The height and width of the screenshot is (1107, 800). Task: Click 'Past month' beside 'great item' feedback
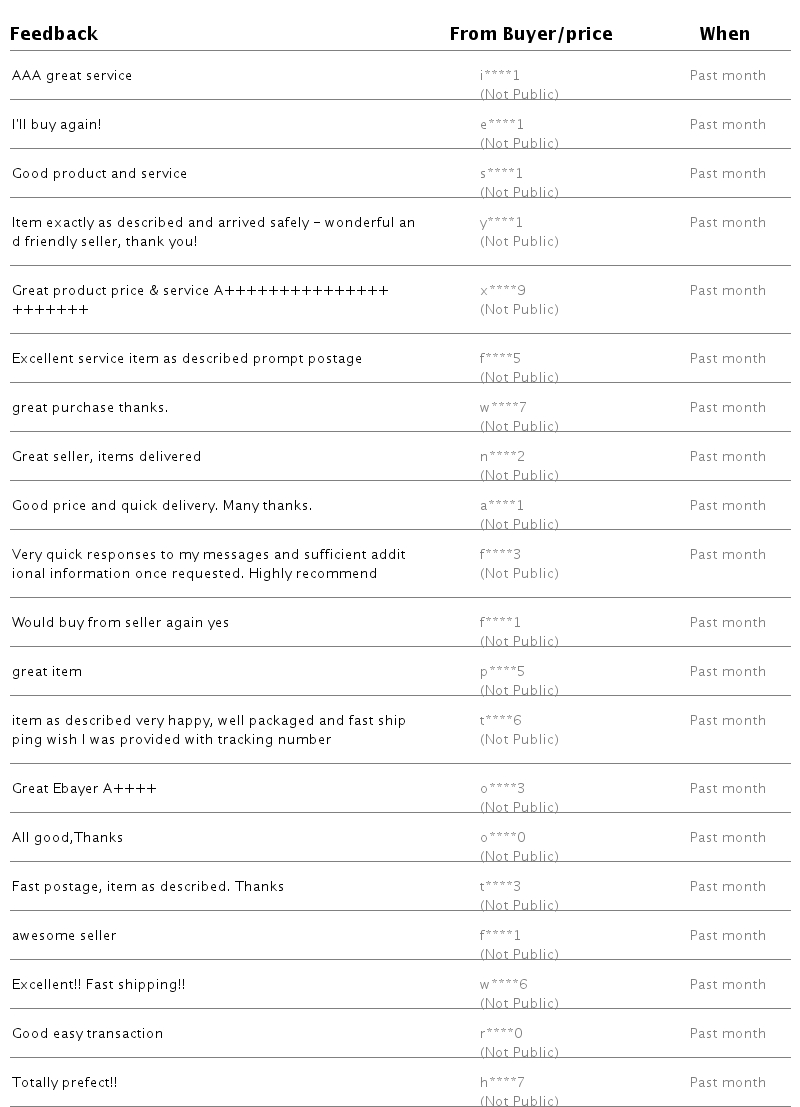click(727, 672)
